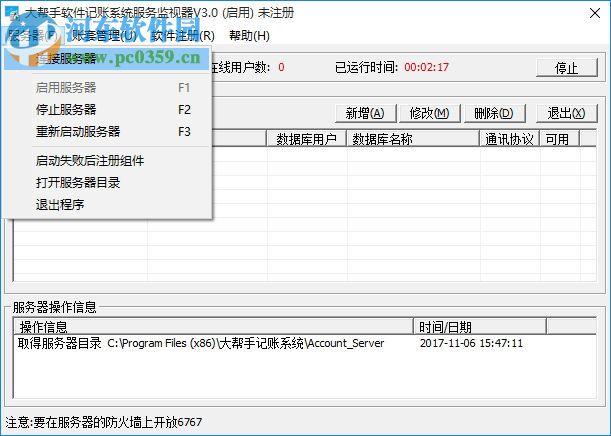Click the application icon in title bar

pyautogui.click(x=12, y=13)
